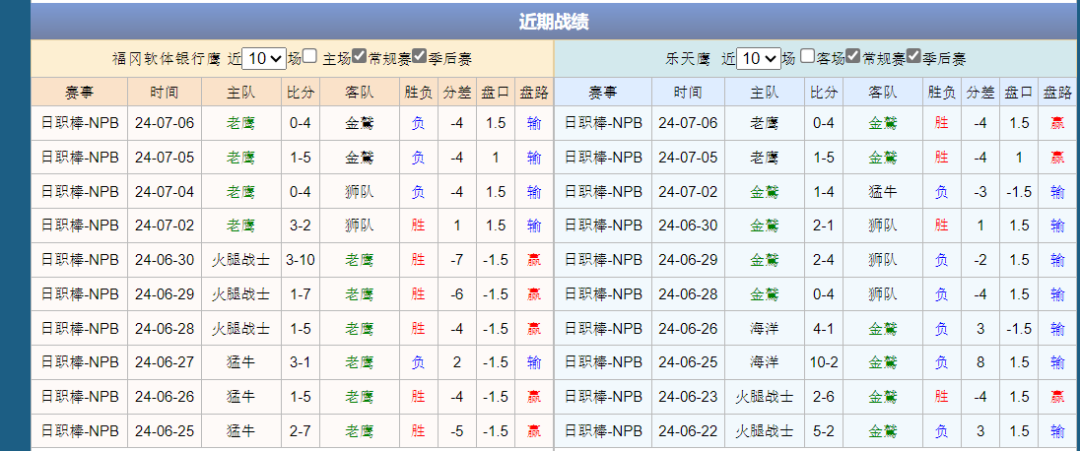Image resolution: width=1080 pixels, height=451 pixels.
Task: Click score 1-7 in 福冈软体银行鹰 table
Action: click(300, 294)
